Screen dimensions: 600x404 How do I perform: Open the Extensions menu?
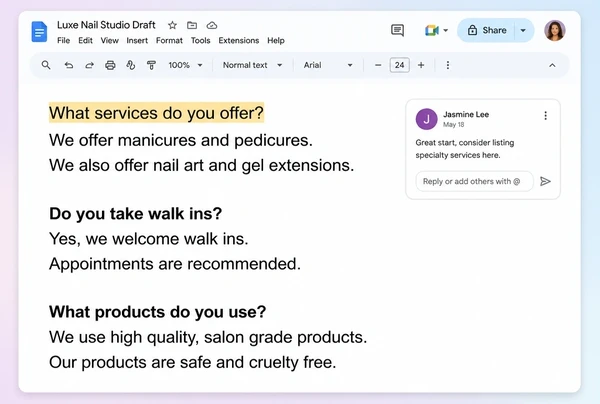(x=239, y=41)
